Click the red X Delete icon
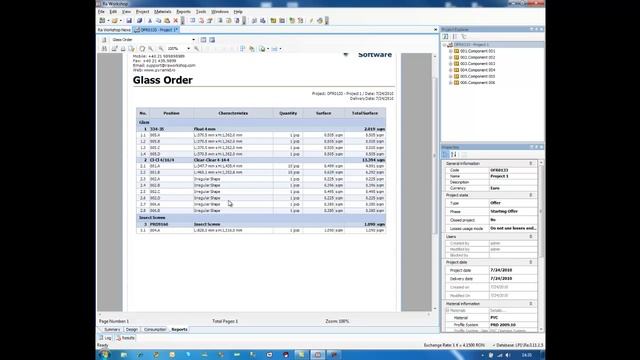Viewport: 640px width, 360px height. coord(176,21)
